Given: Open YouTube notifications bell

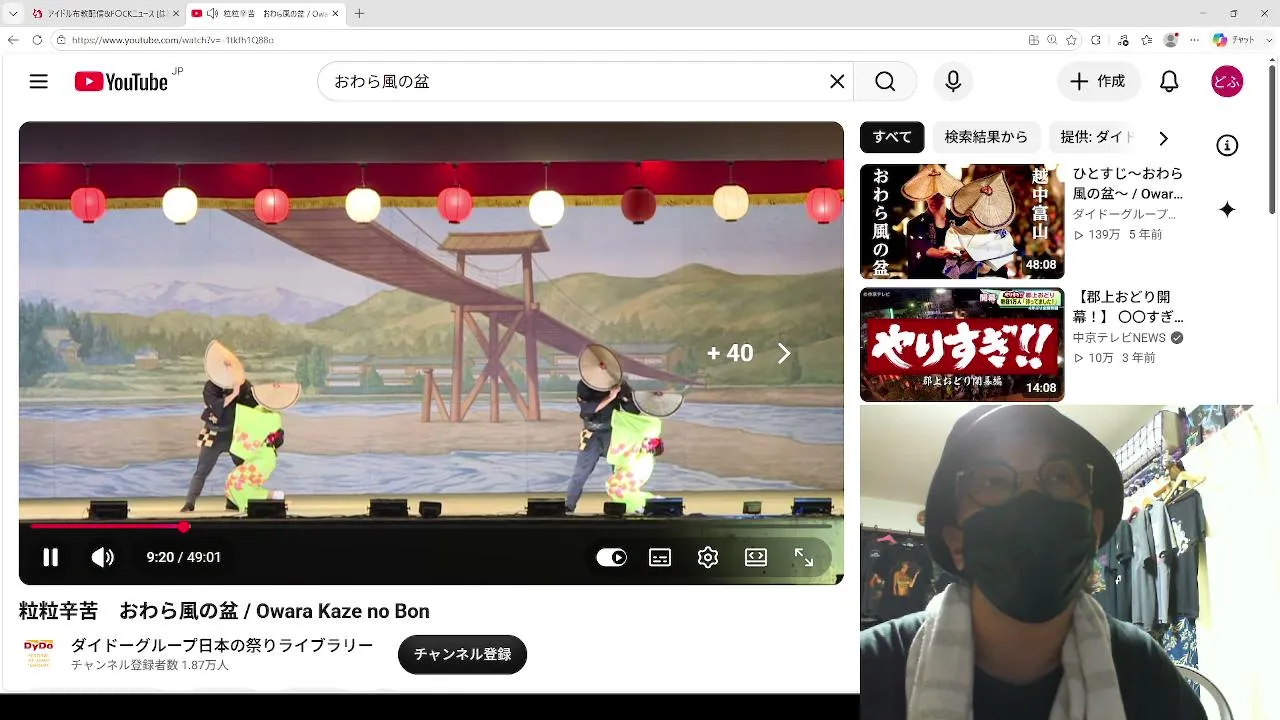Looking at the screenshot, I should [x=1169, y=82].
